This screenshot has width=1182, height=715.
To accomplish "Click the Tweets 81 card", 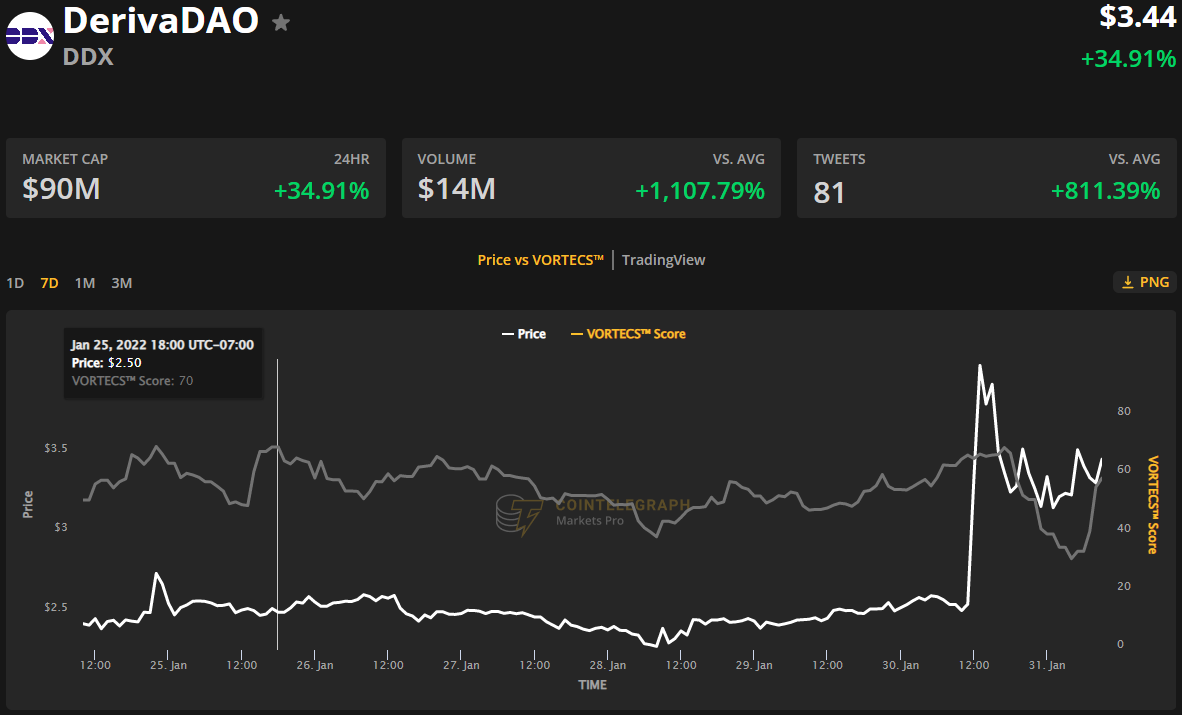I will tap(985, 178).
